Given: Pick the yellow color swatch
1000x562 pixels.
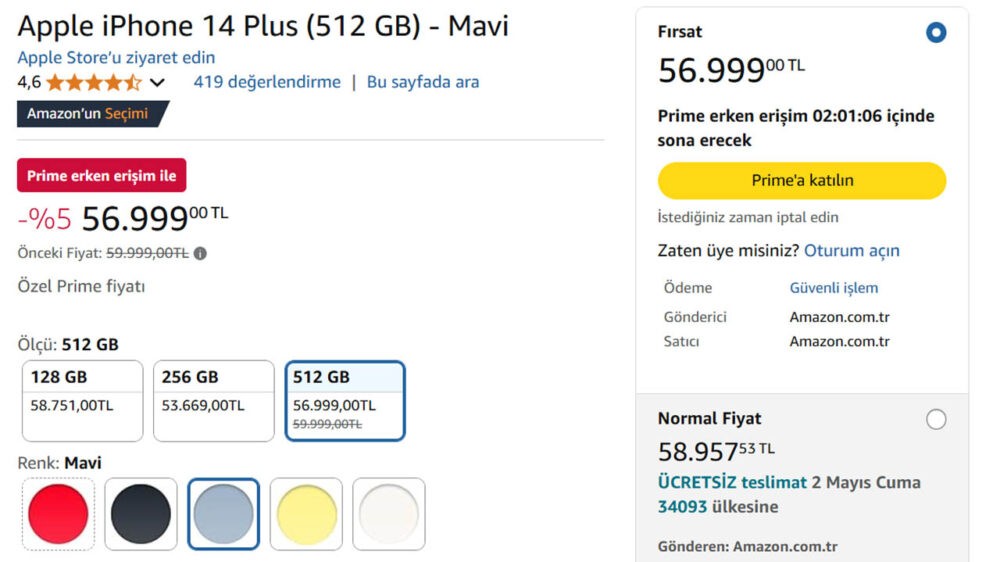Looking at the screenshot, I should tap(306, 514).
